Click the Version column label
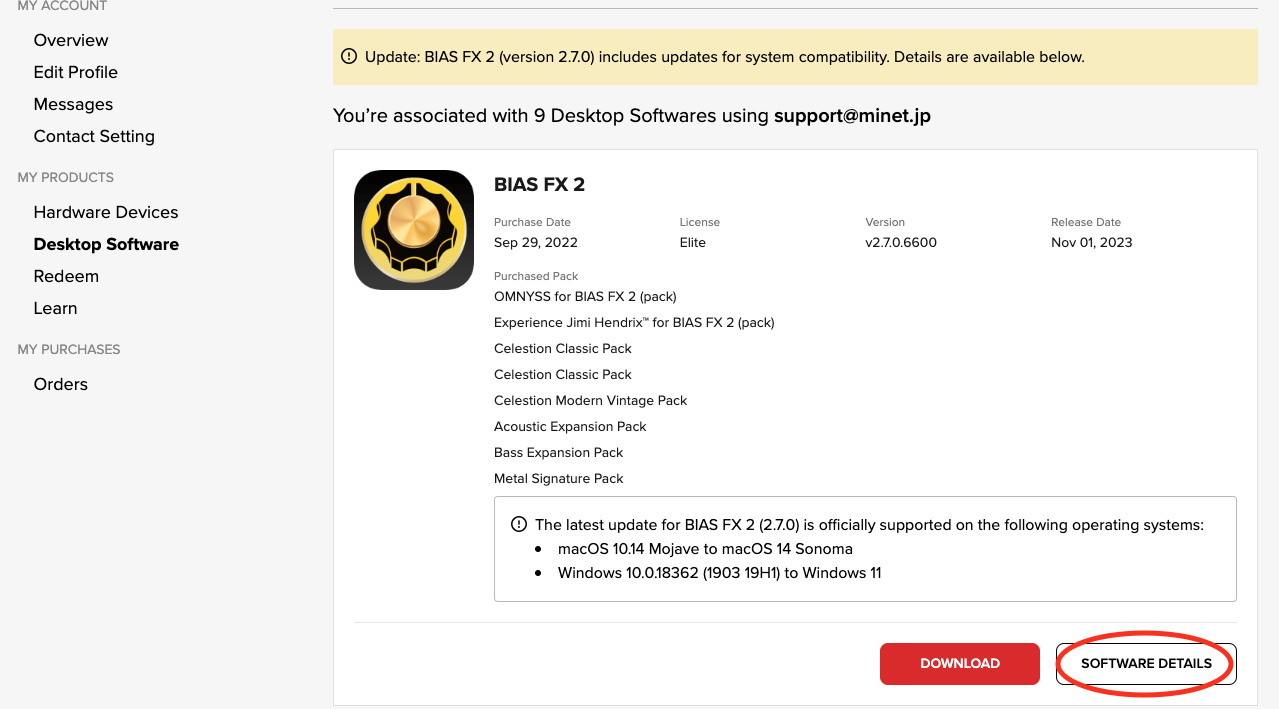The width and height of the screenshot is (1279, 709). click(x=885, y=222)
